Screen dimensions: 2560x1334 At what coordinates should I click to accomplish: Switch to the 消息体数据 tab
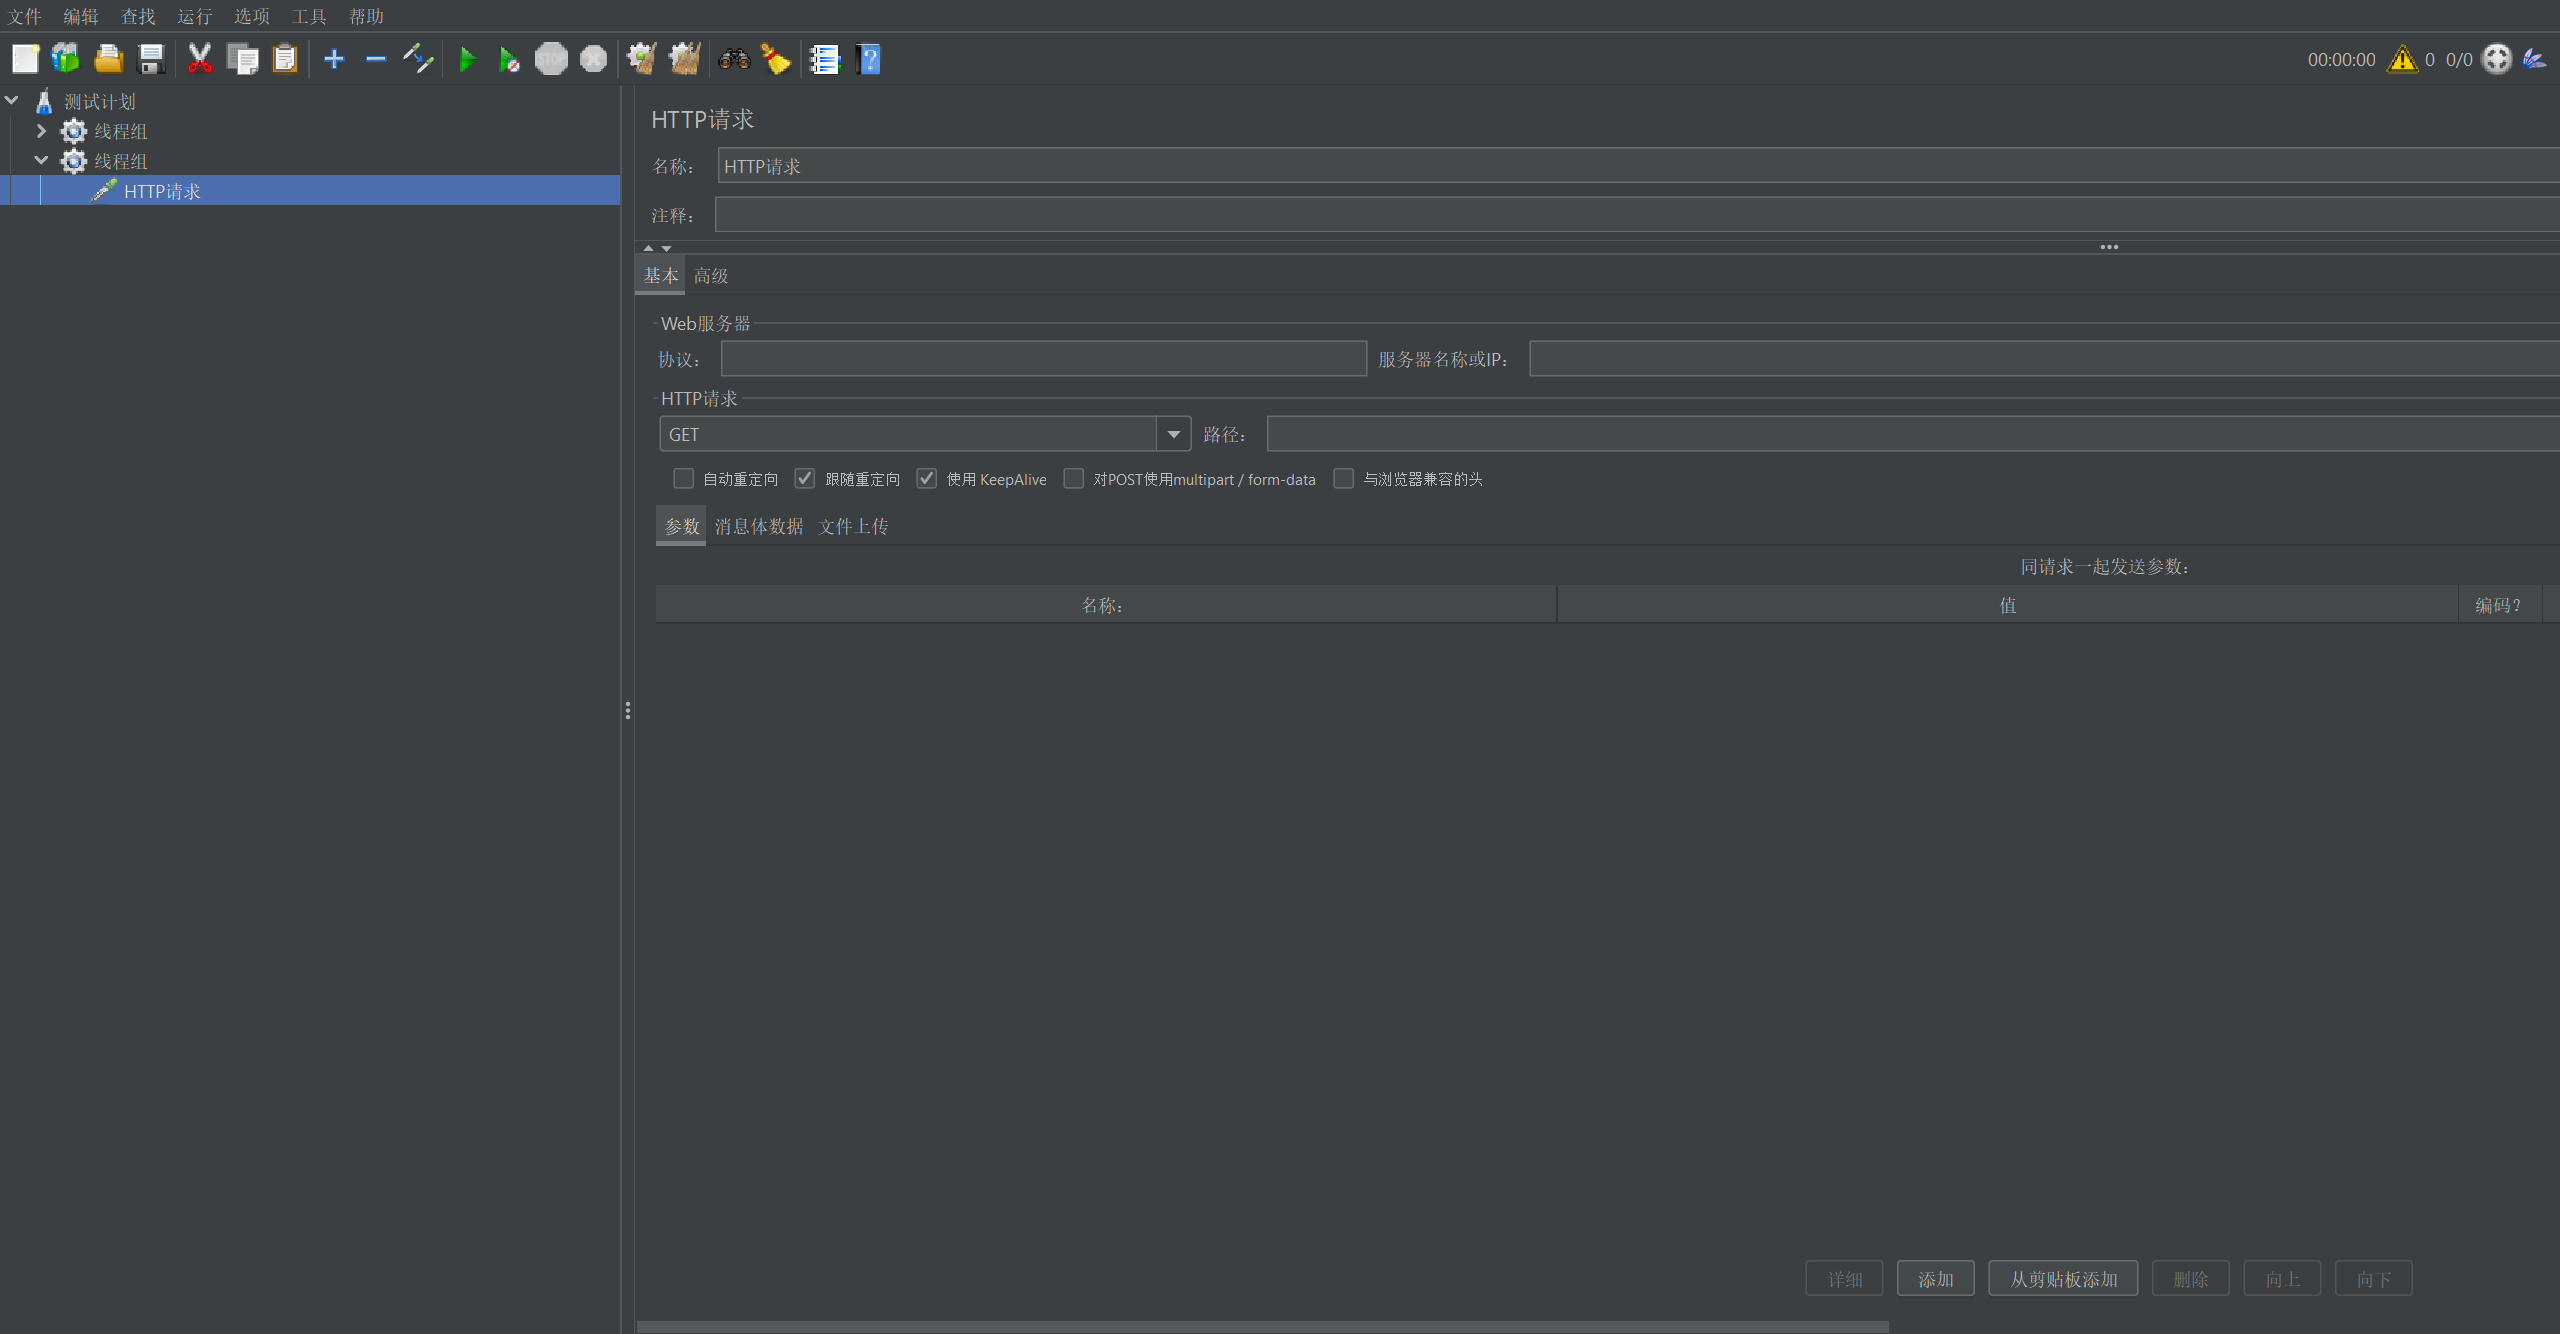758,527
